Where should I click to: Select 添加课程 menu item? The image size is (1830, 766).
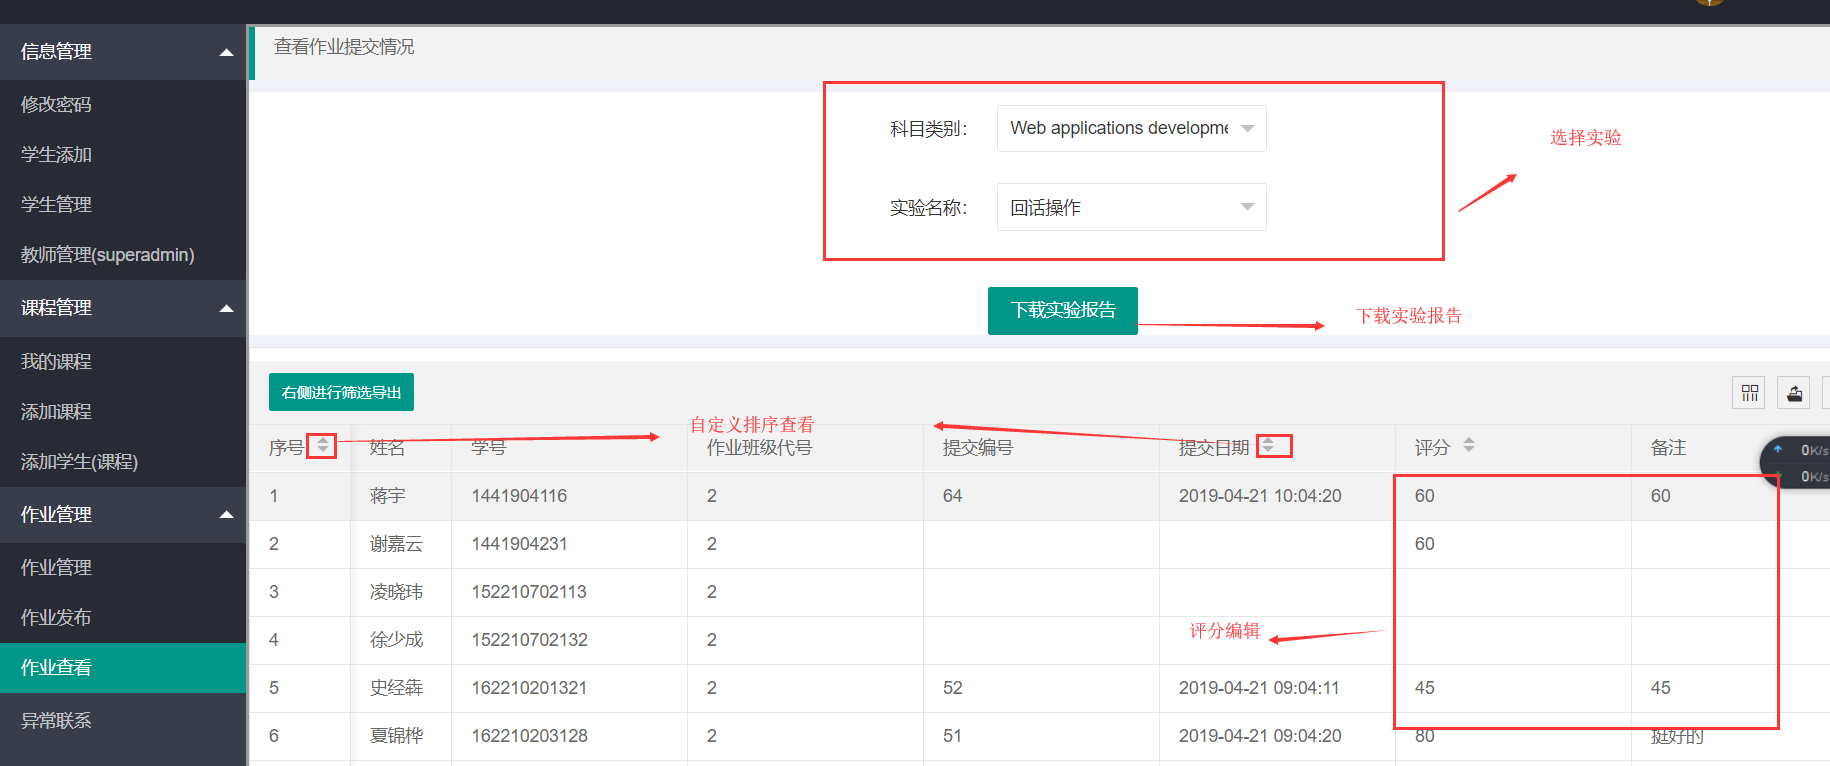tap(56, 411)
